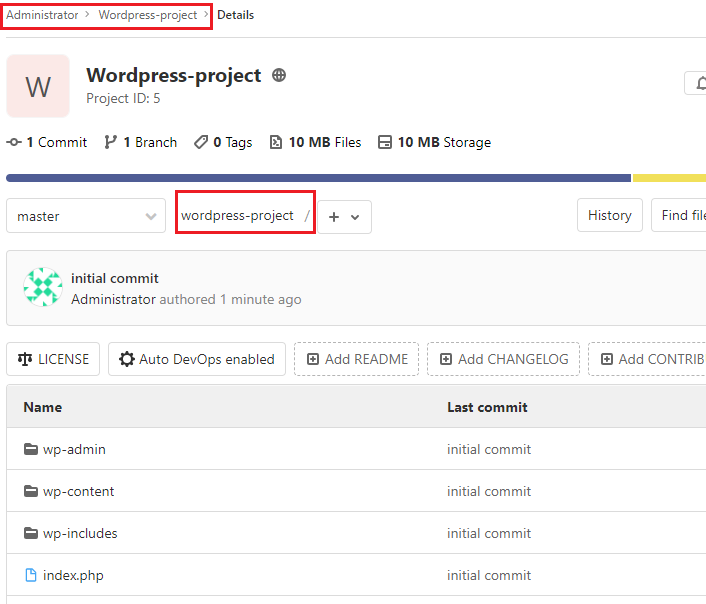Click the file icon beside 10 MB Files

tap(276, 142)
